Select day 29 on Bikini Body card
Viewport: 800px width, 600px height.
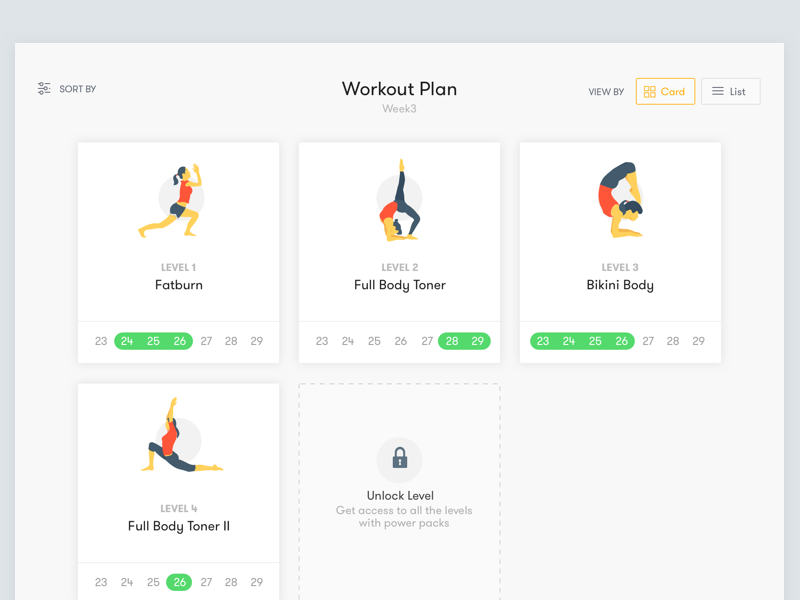click(698, 341)
